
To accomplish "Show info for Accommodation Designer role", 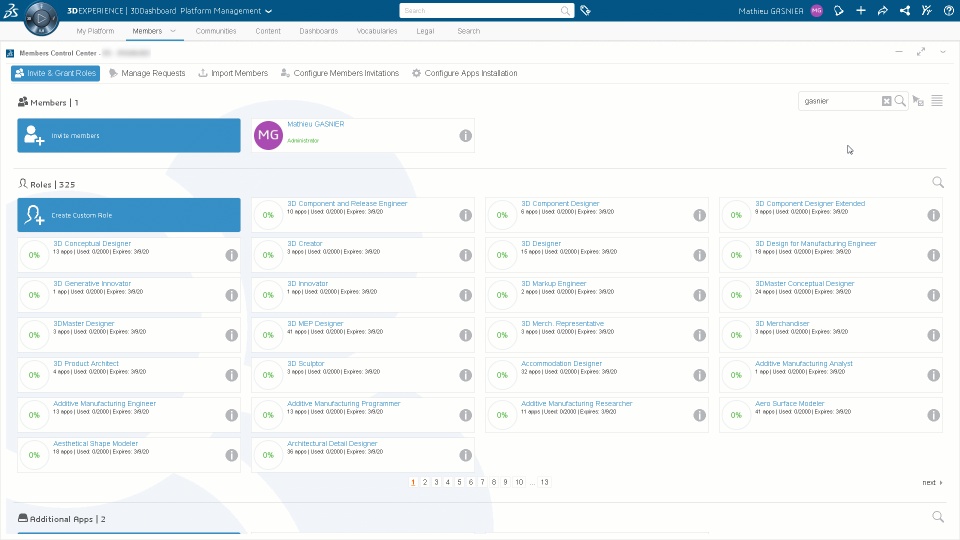I will click(x=699, y=375).
